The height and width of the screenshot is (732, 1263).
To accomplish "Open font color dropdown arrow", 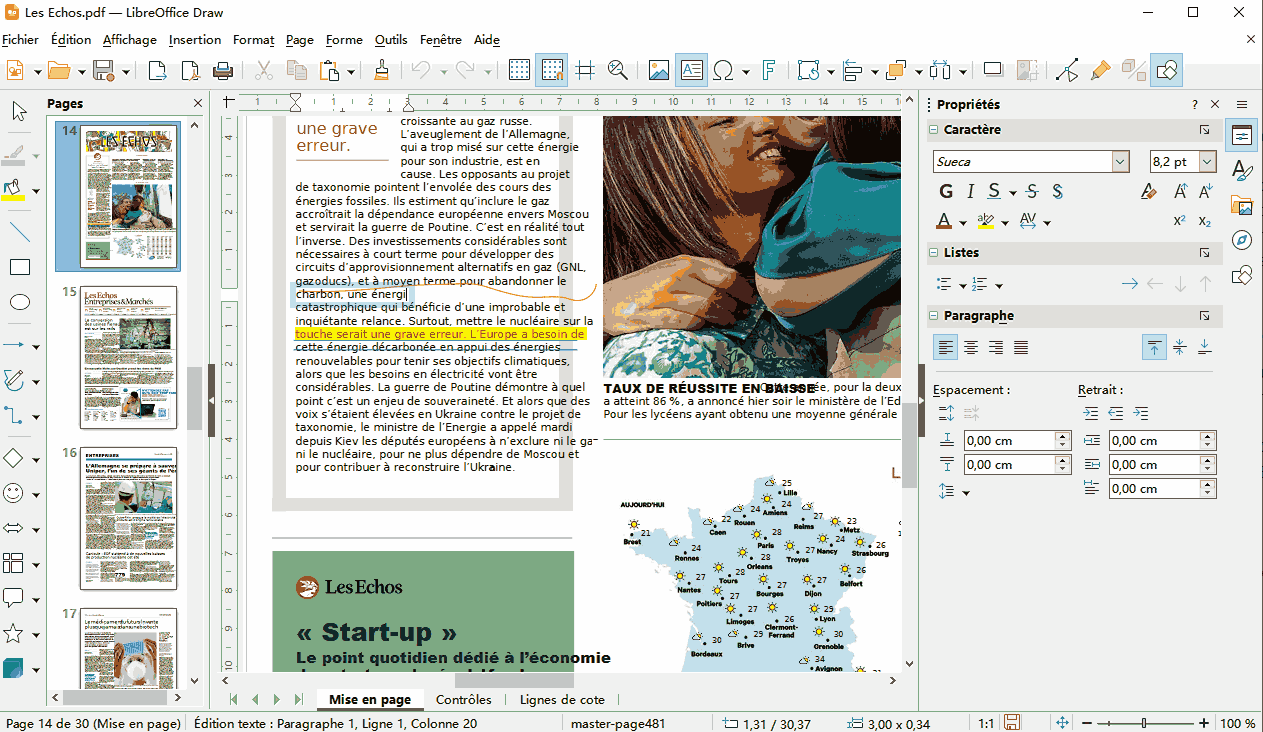I will click(x=963, y=222).
